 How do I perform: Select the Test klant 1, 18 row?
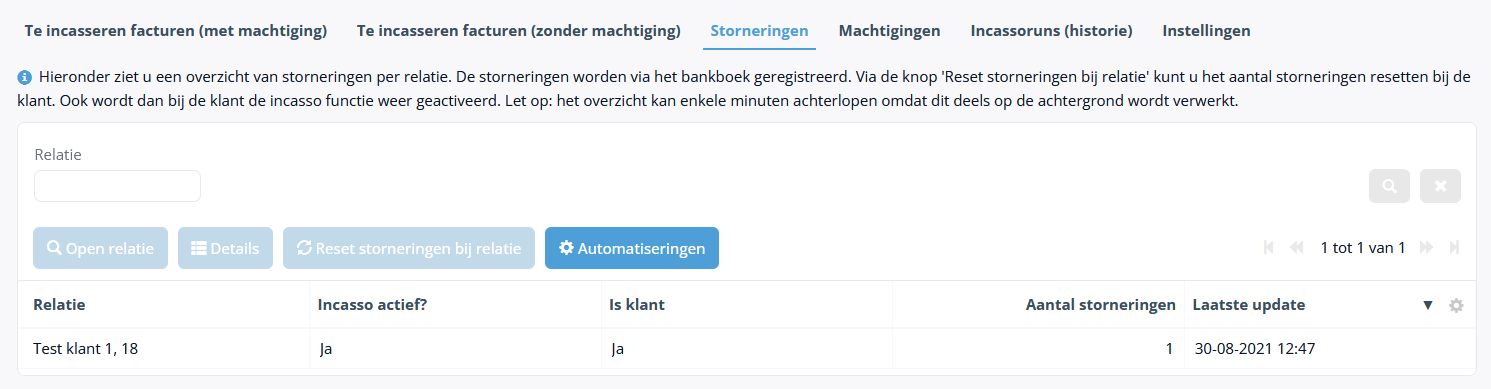[746, 349]
